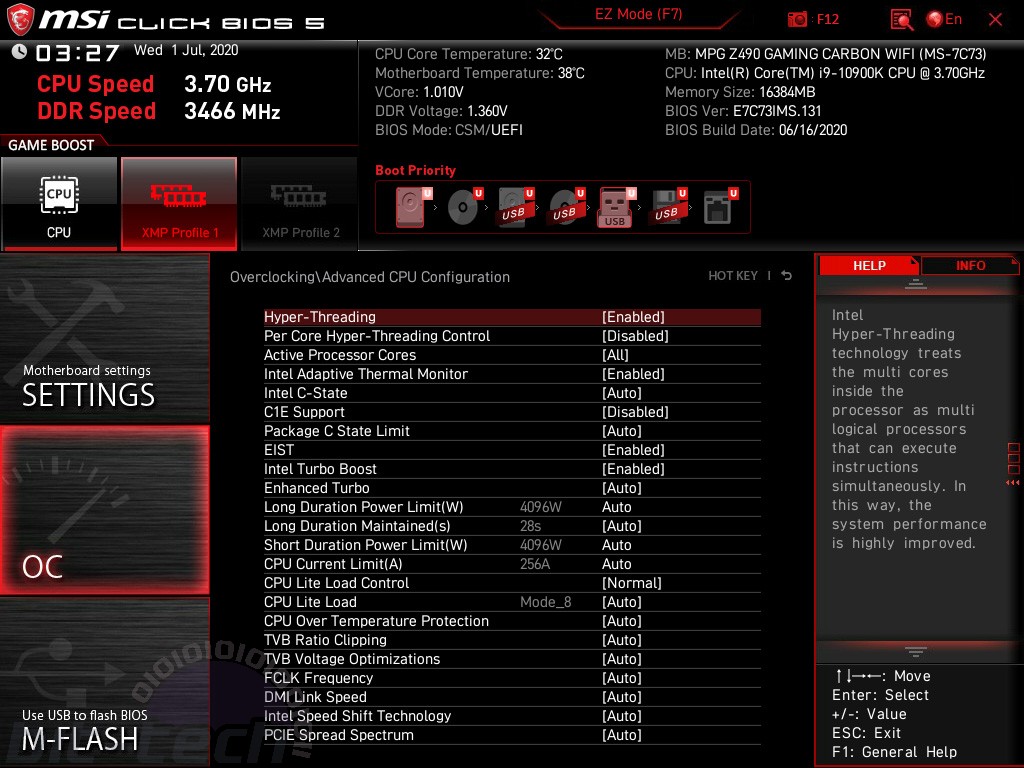Open CPU Over Temperature Protection [Auto] dropdown

(622, 620)
